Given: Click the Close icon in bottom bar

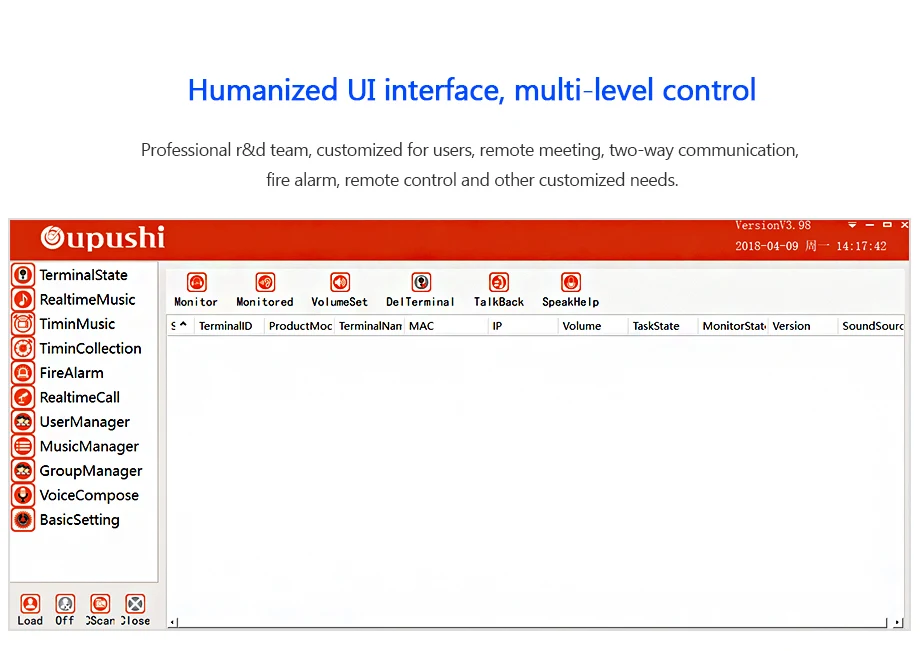Looking at the screenshot, I should [x=136, y=603].
